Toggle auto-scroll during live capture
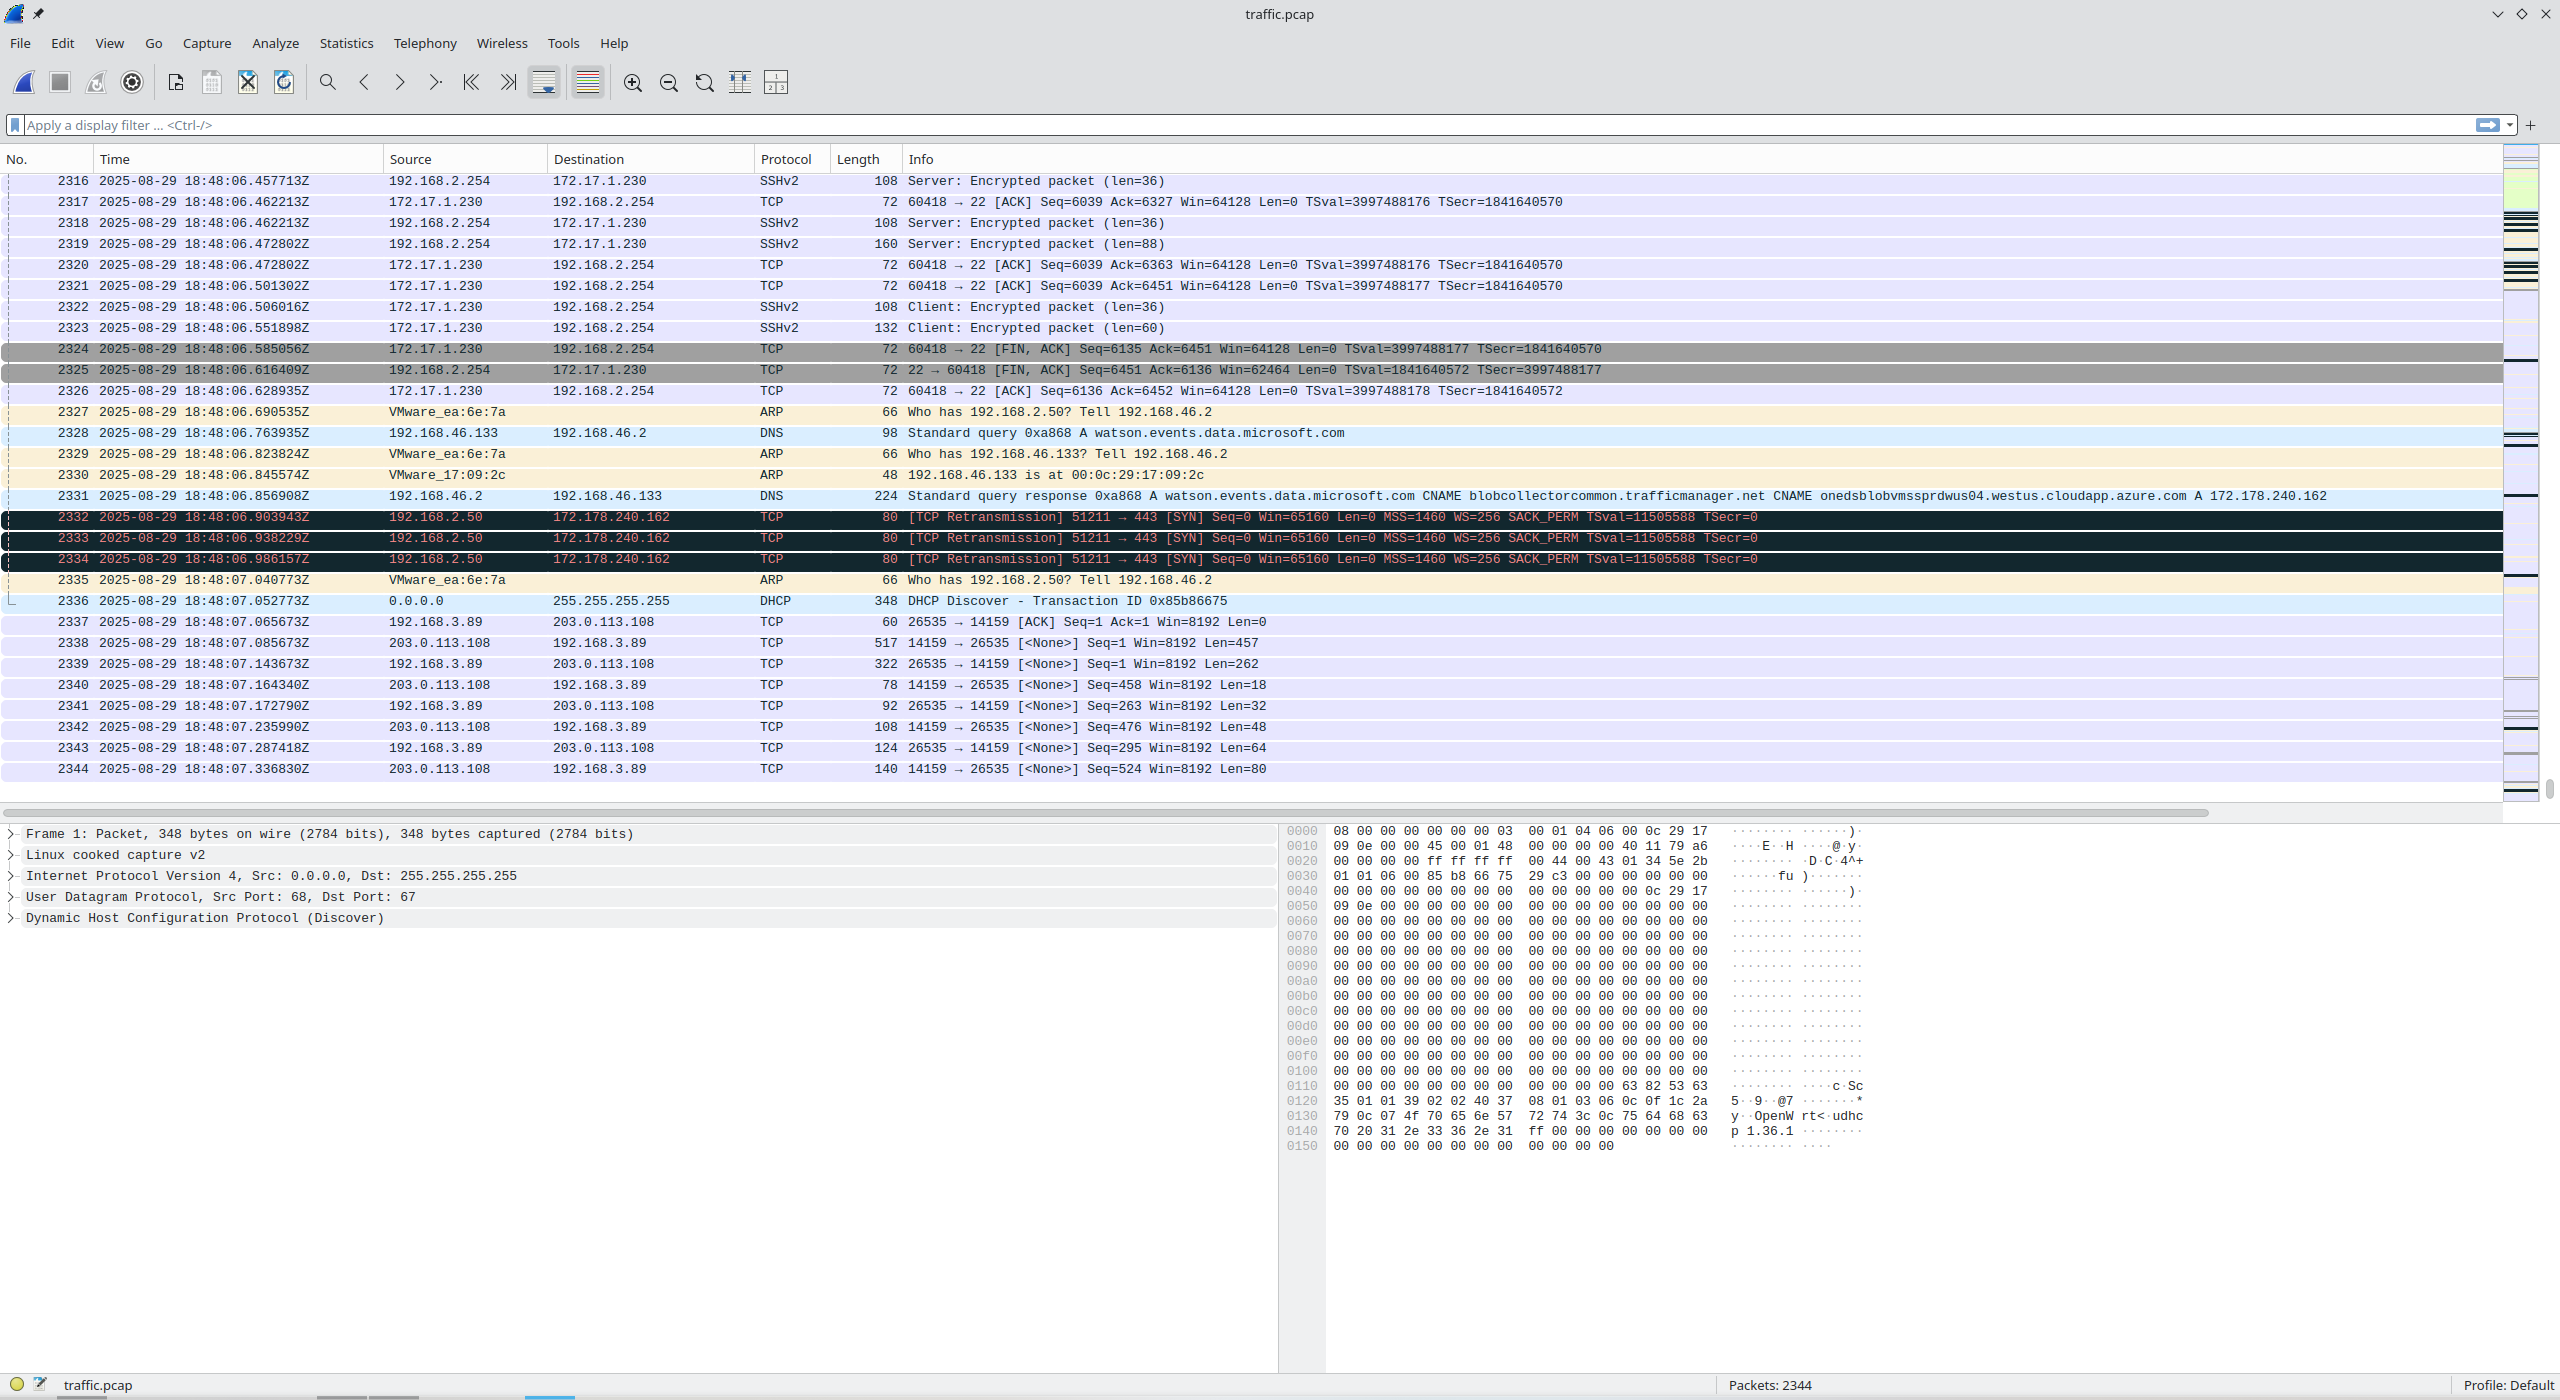This screenshot has height=1400, width=2560. tap(544, 82)
